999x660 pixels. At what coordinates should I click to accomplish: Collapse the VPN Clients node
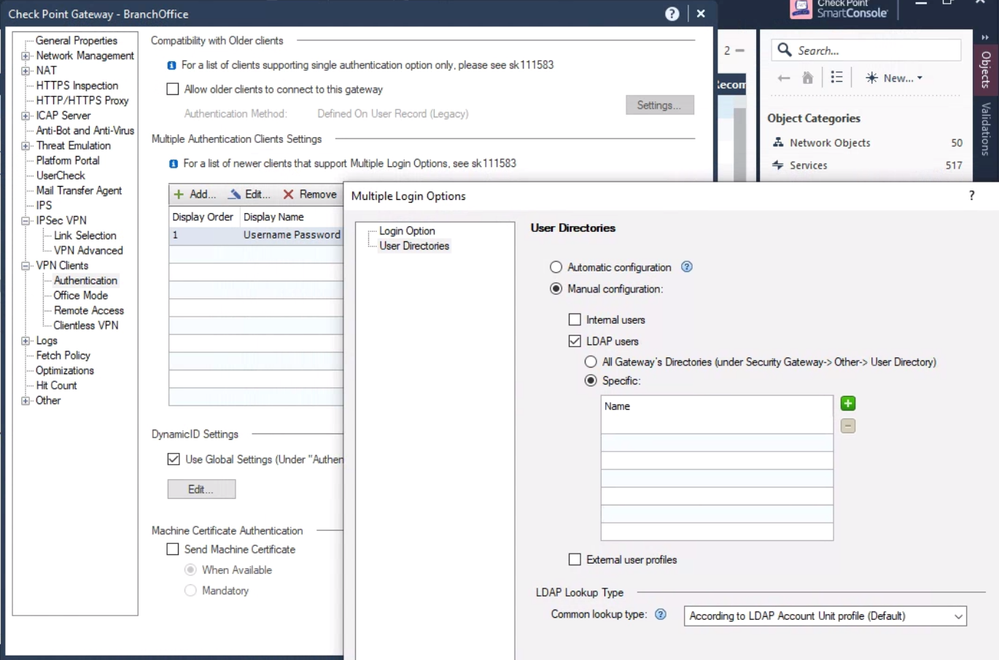point(25,266)
